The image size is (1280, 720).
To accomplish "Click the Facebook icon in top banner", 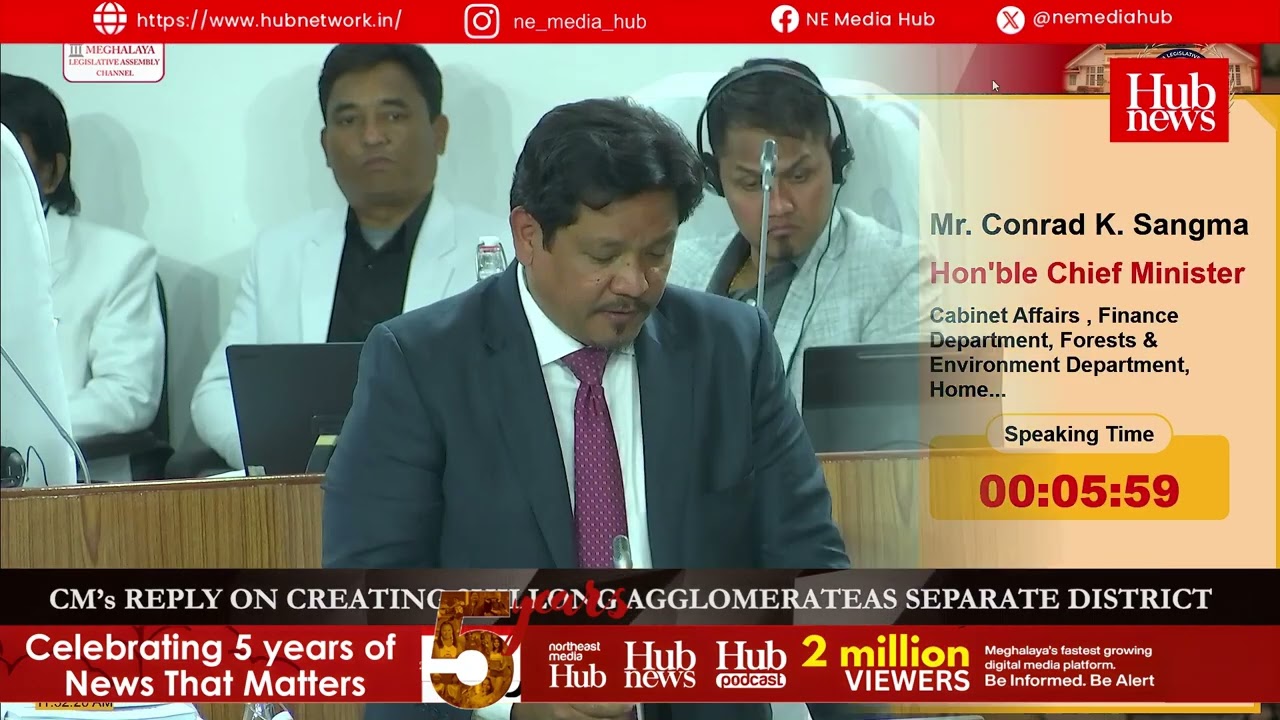I will [x=785, y=19].
